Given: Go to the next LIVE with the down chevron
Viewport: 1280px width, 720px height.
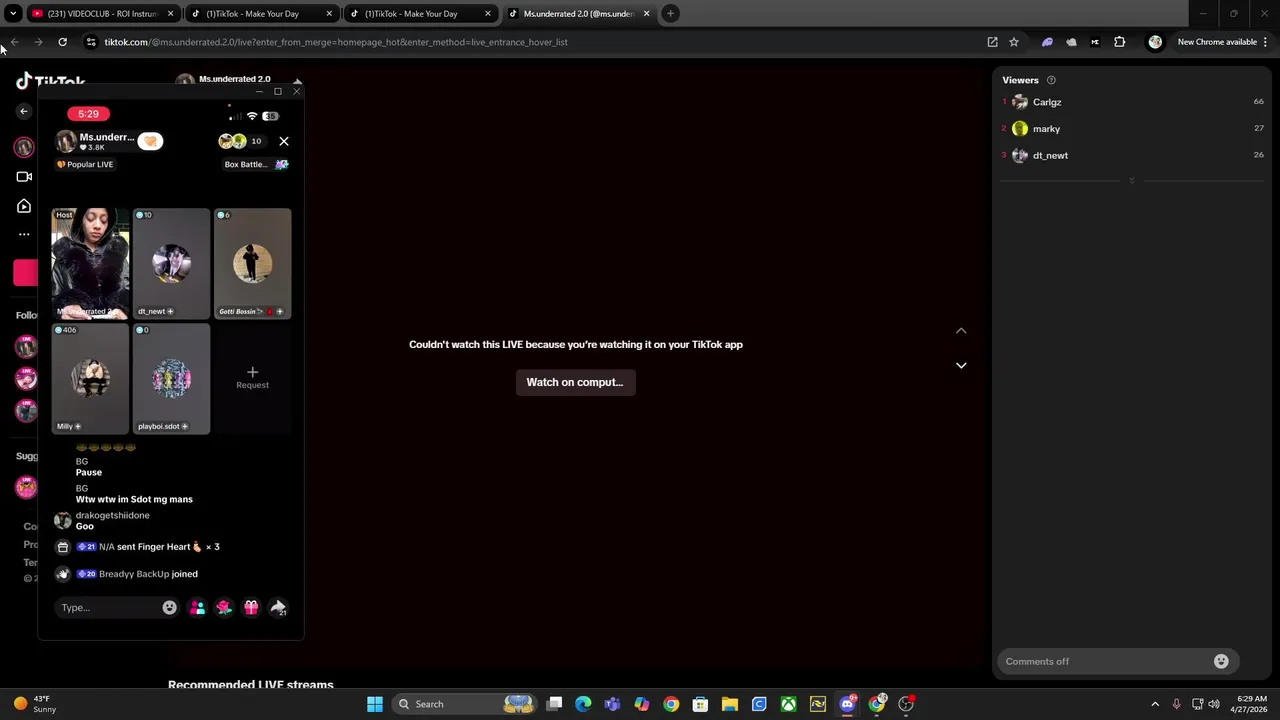Looking at the screenshot, I should [961, 365].
